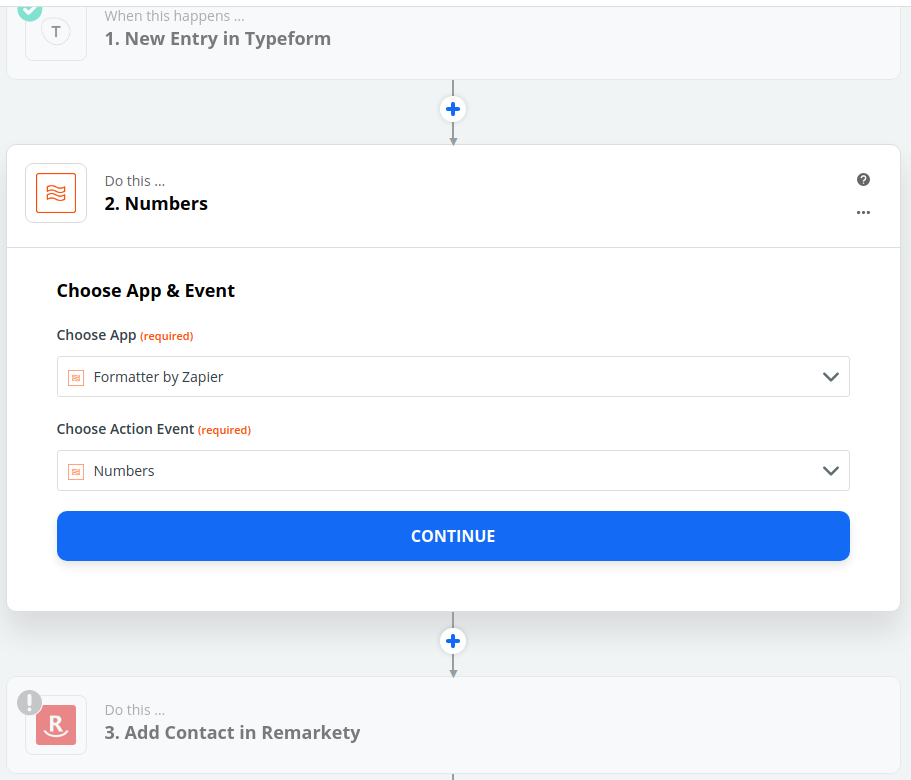Click 'Do this ...' above Add Contact in Remarkety
Screen dimensions: 911x780
[x=135, y=710]
